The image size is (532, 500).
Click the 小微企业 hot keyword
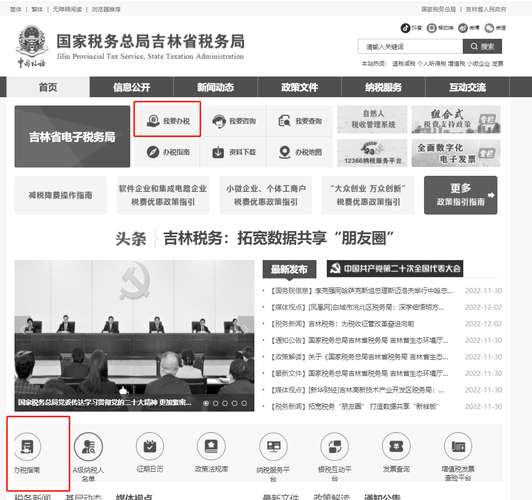coord(478,63)
